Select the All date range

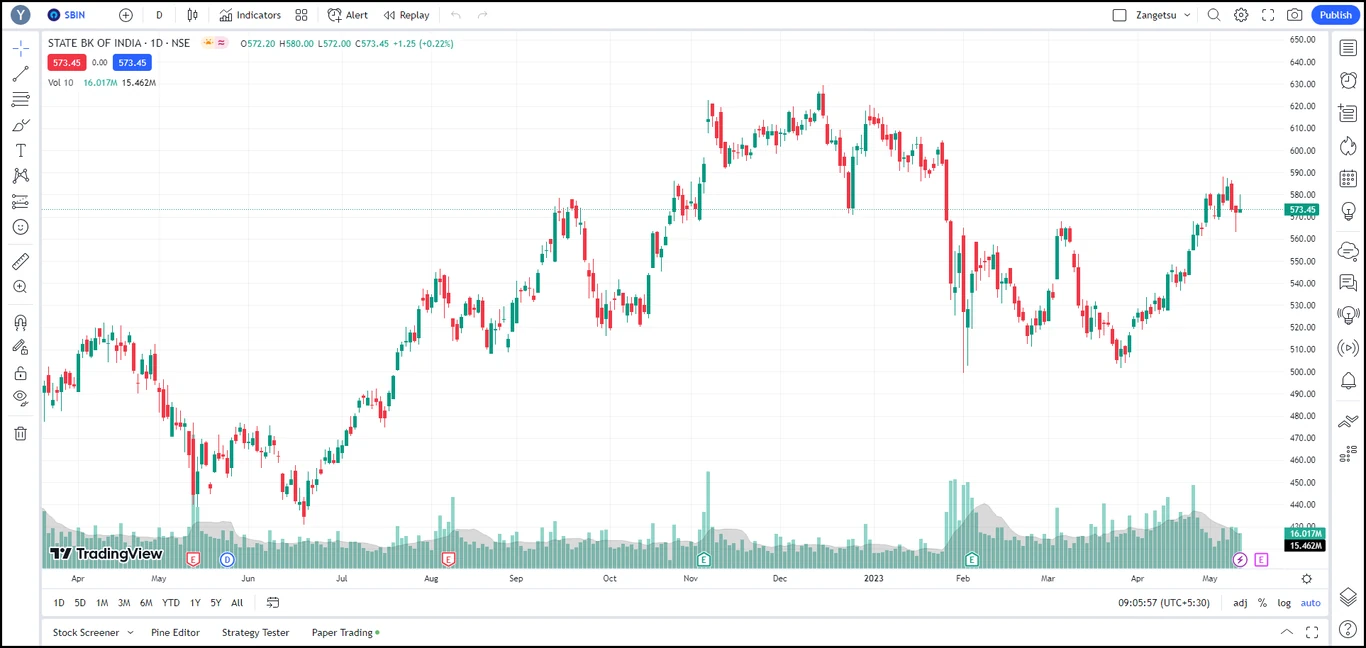(x=237, y=603)
